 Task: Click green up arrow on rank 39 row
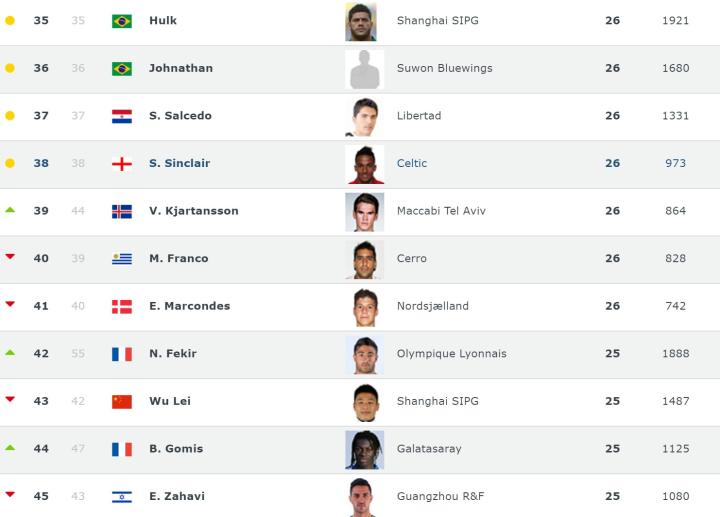[10, 210]
